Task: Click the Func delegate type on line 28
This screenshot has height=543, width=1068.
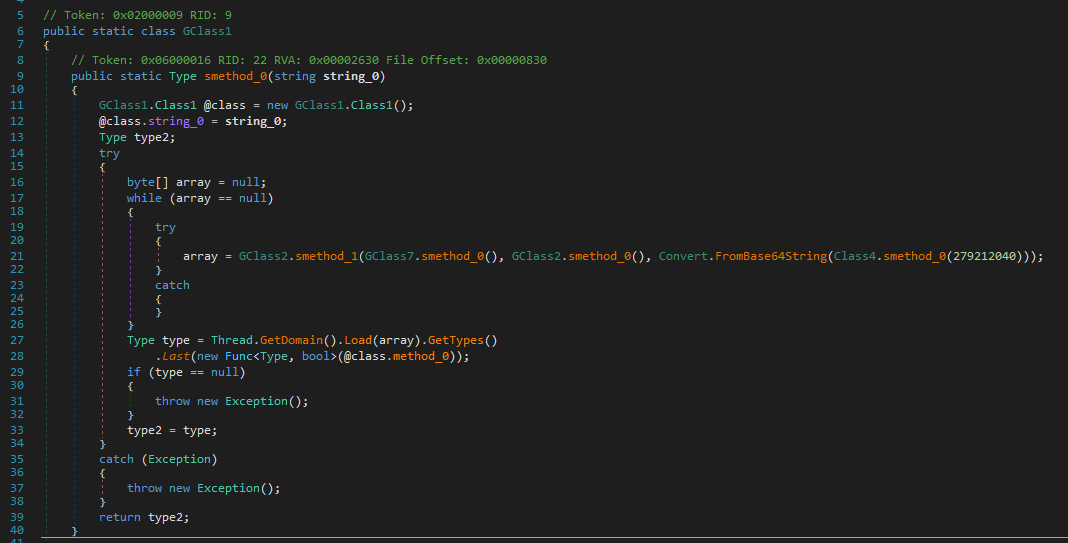Action: (x=238, y=356)
